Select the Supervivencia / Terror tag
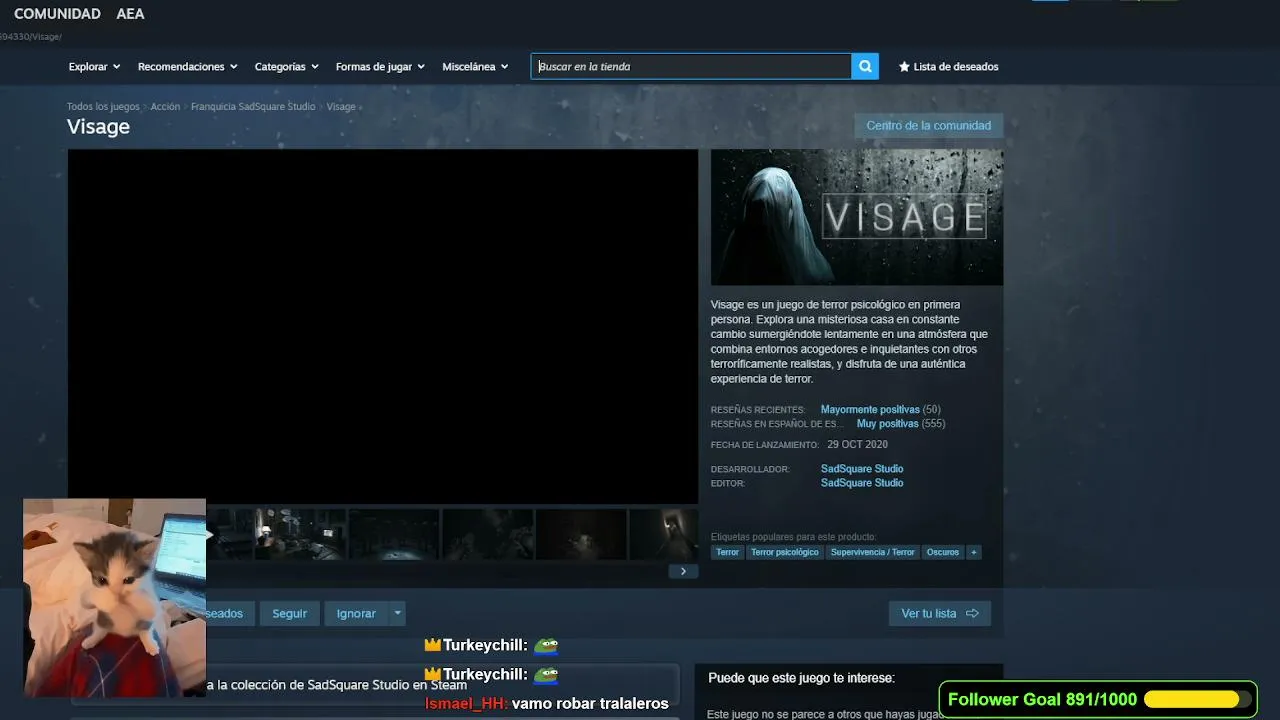Viewport: 1280px width, 720px height. 873,552
